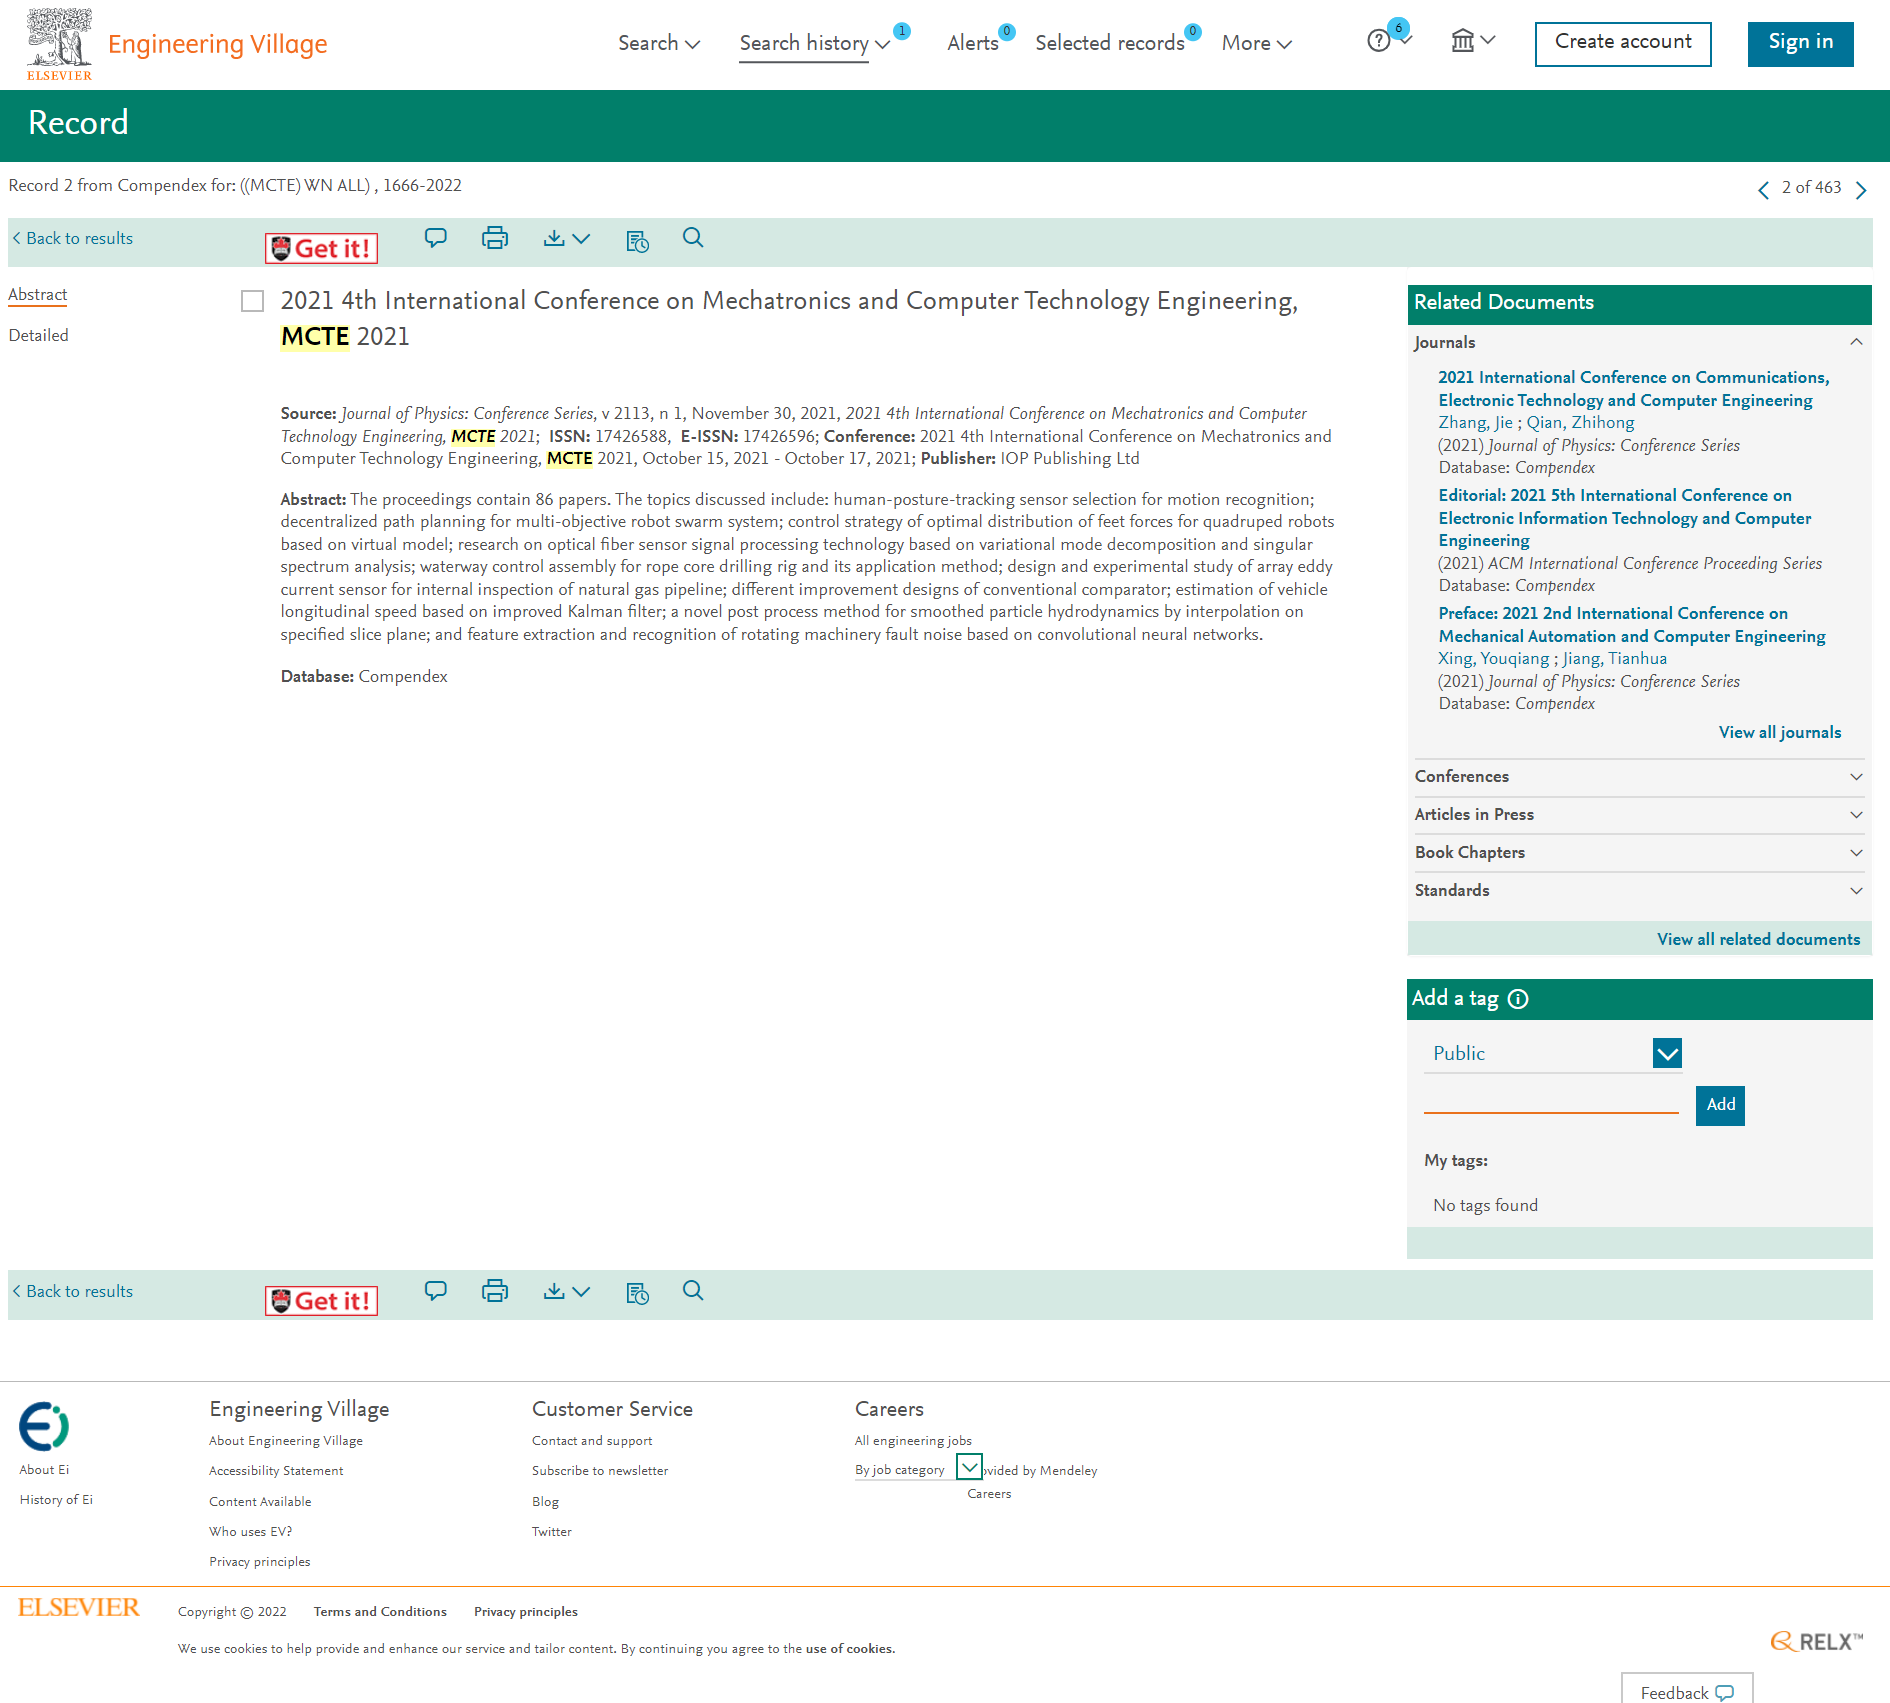Switch to the Abstract view tab
This screenshot has height=1703, width=1890.
pos(38,295)
